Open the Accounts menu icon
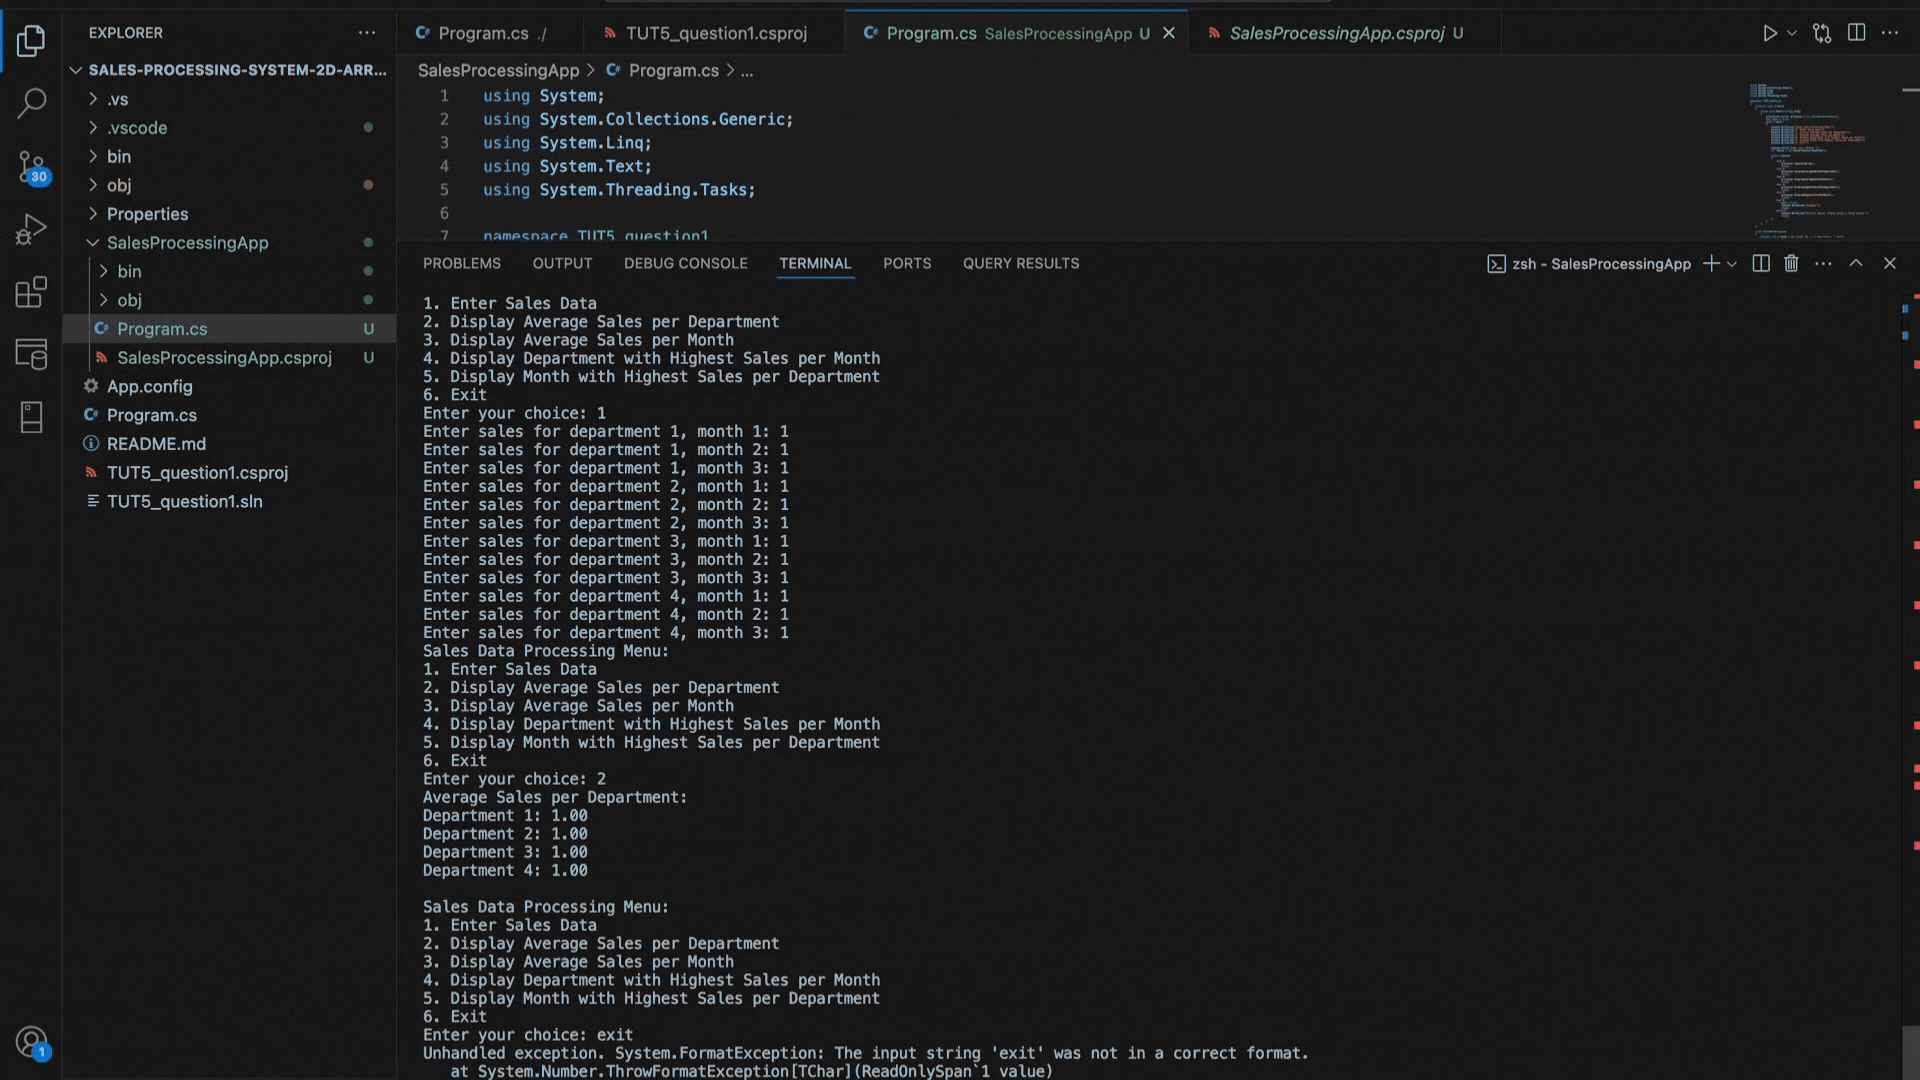1920x1080 pixels. point(31,1043)
